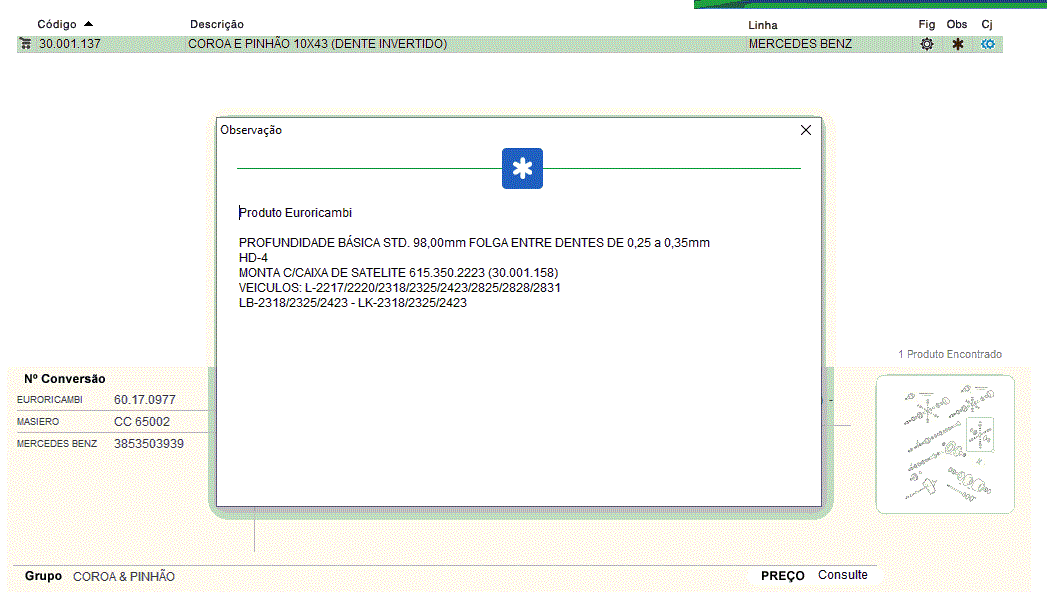Click the Consulte price link
This screenshot has width=1047, height=597.
[842, 575]
